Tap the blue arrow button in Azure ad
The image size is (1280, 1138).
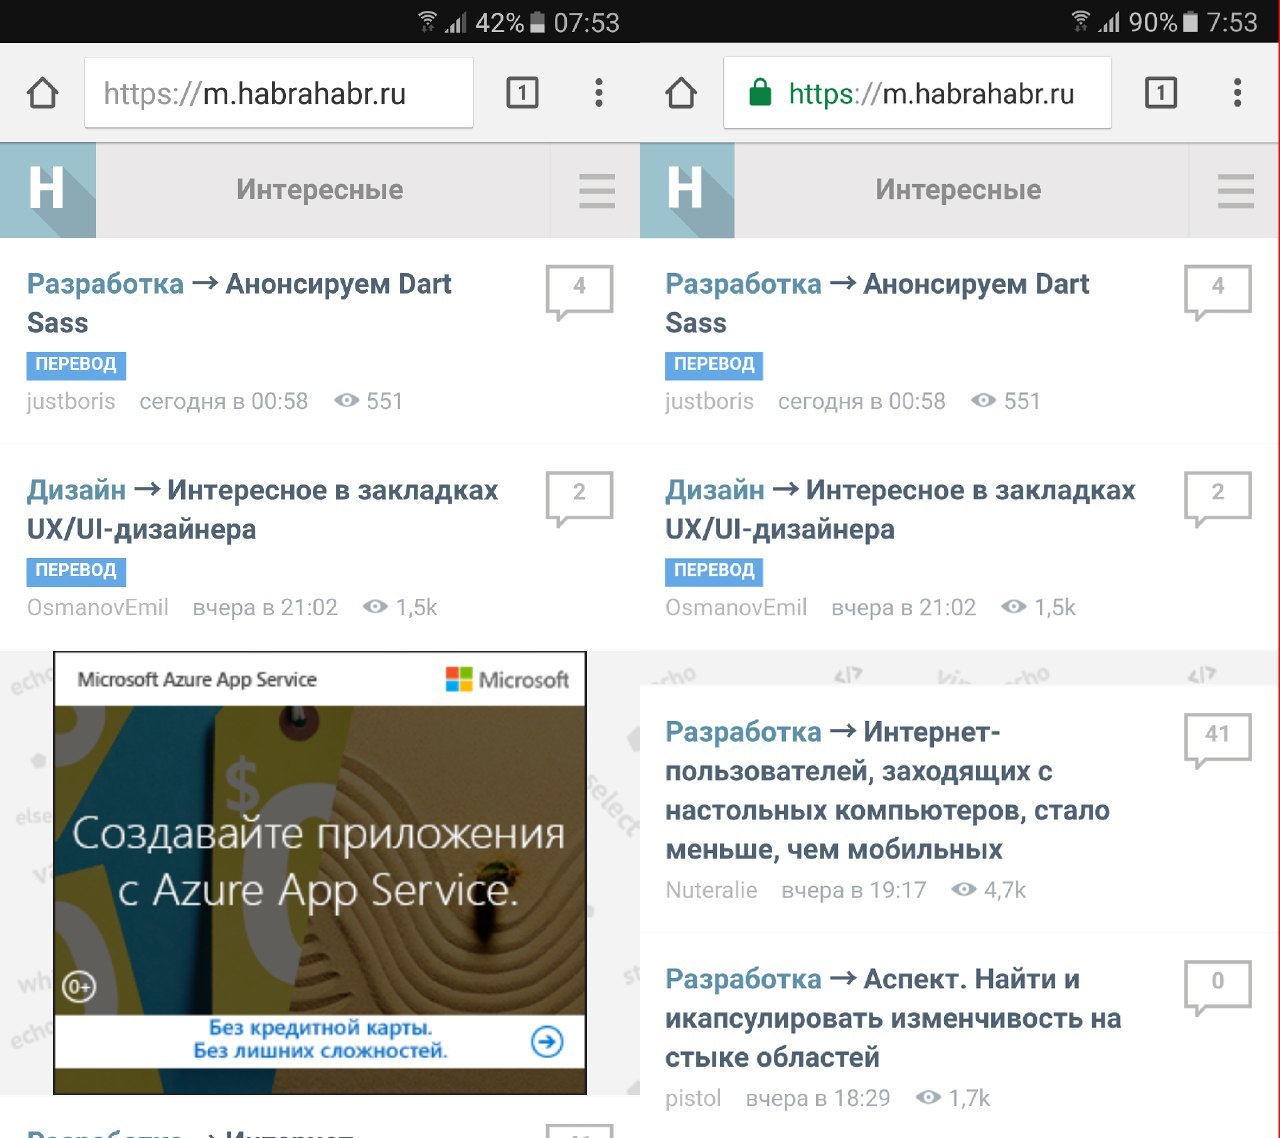tap(545, 1042)
